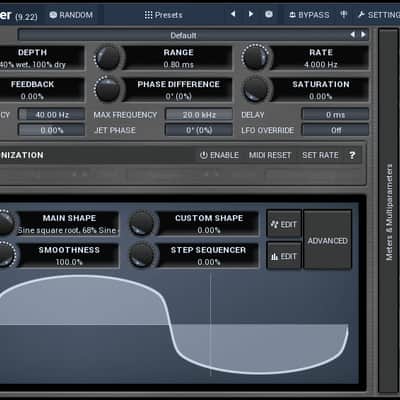Go to previous preset with left arrow
The width and height of the screenshot is (400, 400).
(x=233, y=14)
